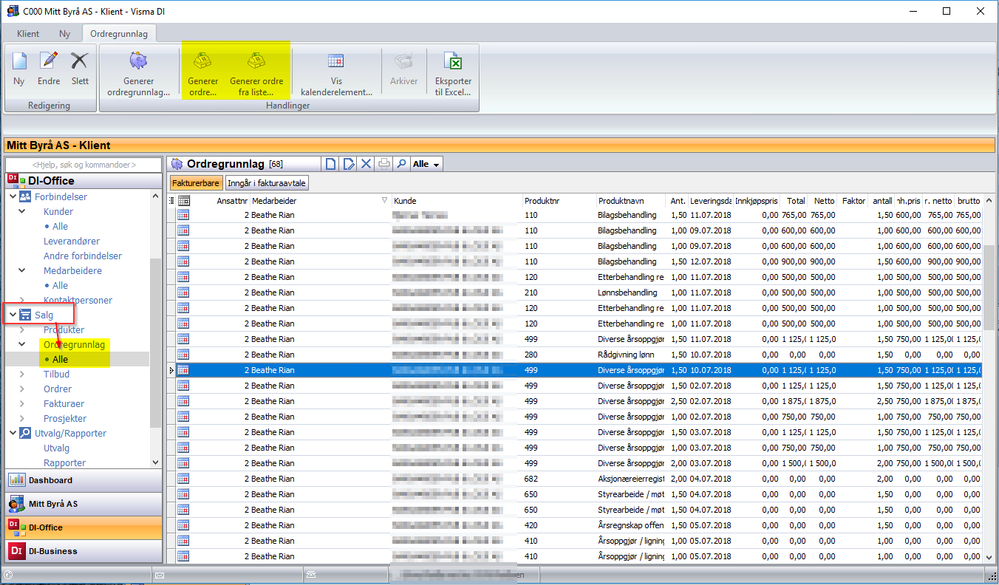The height and width of the screenshot is (585, 999).
Task: Click Mitt Byrå AS module icon
Action: pos(17,503)
